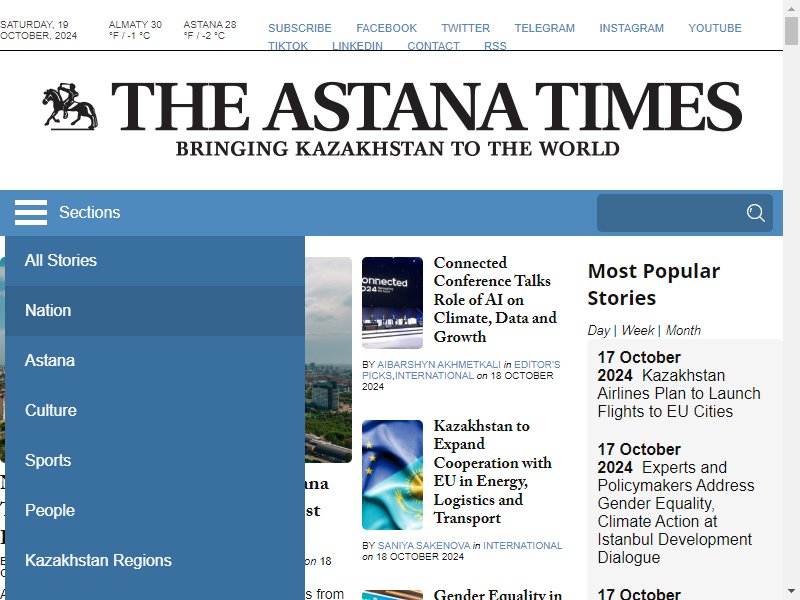Switch Most Popular Stories to Day
The image size is (800, 600).
coord(598,330)
